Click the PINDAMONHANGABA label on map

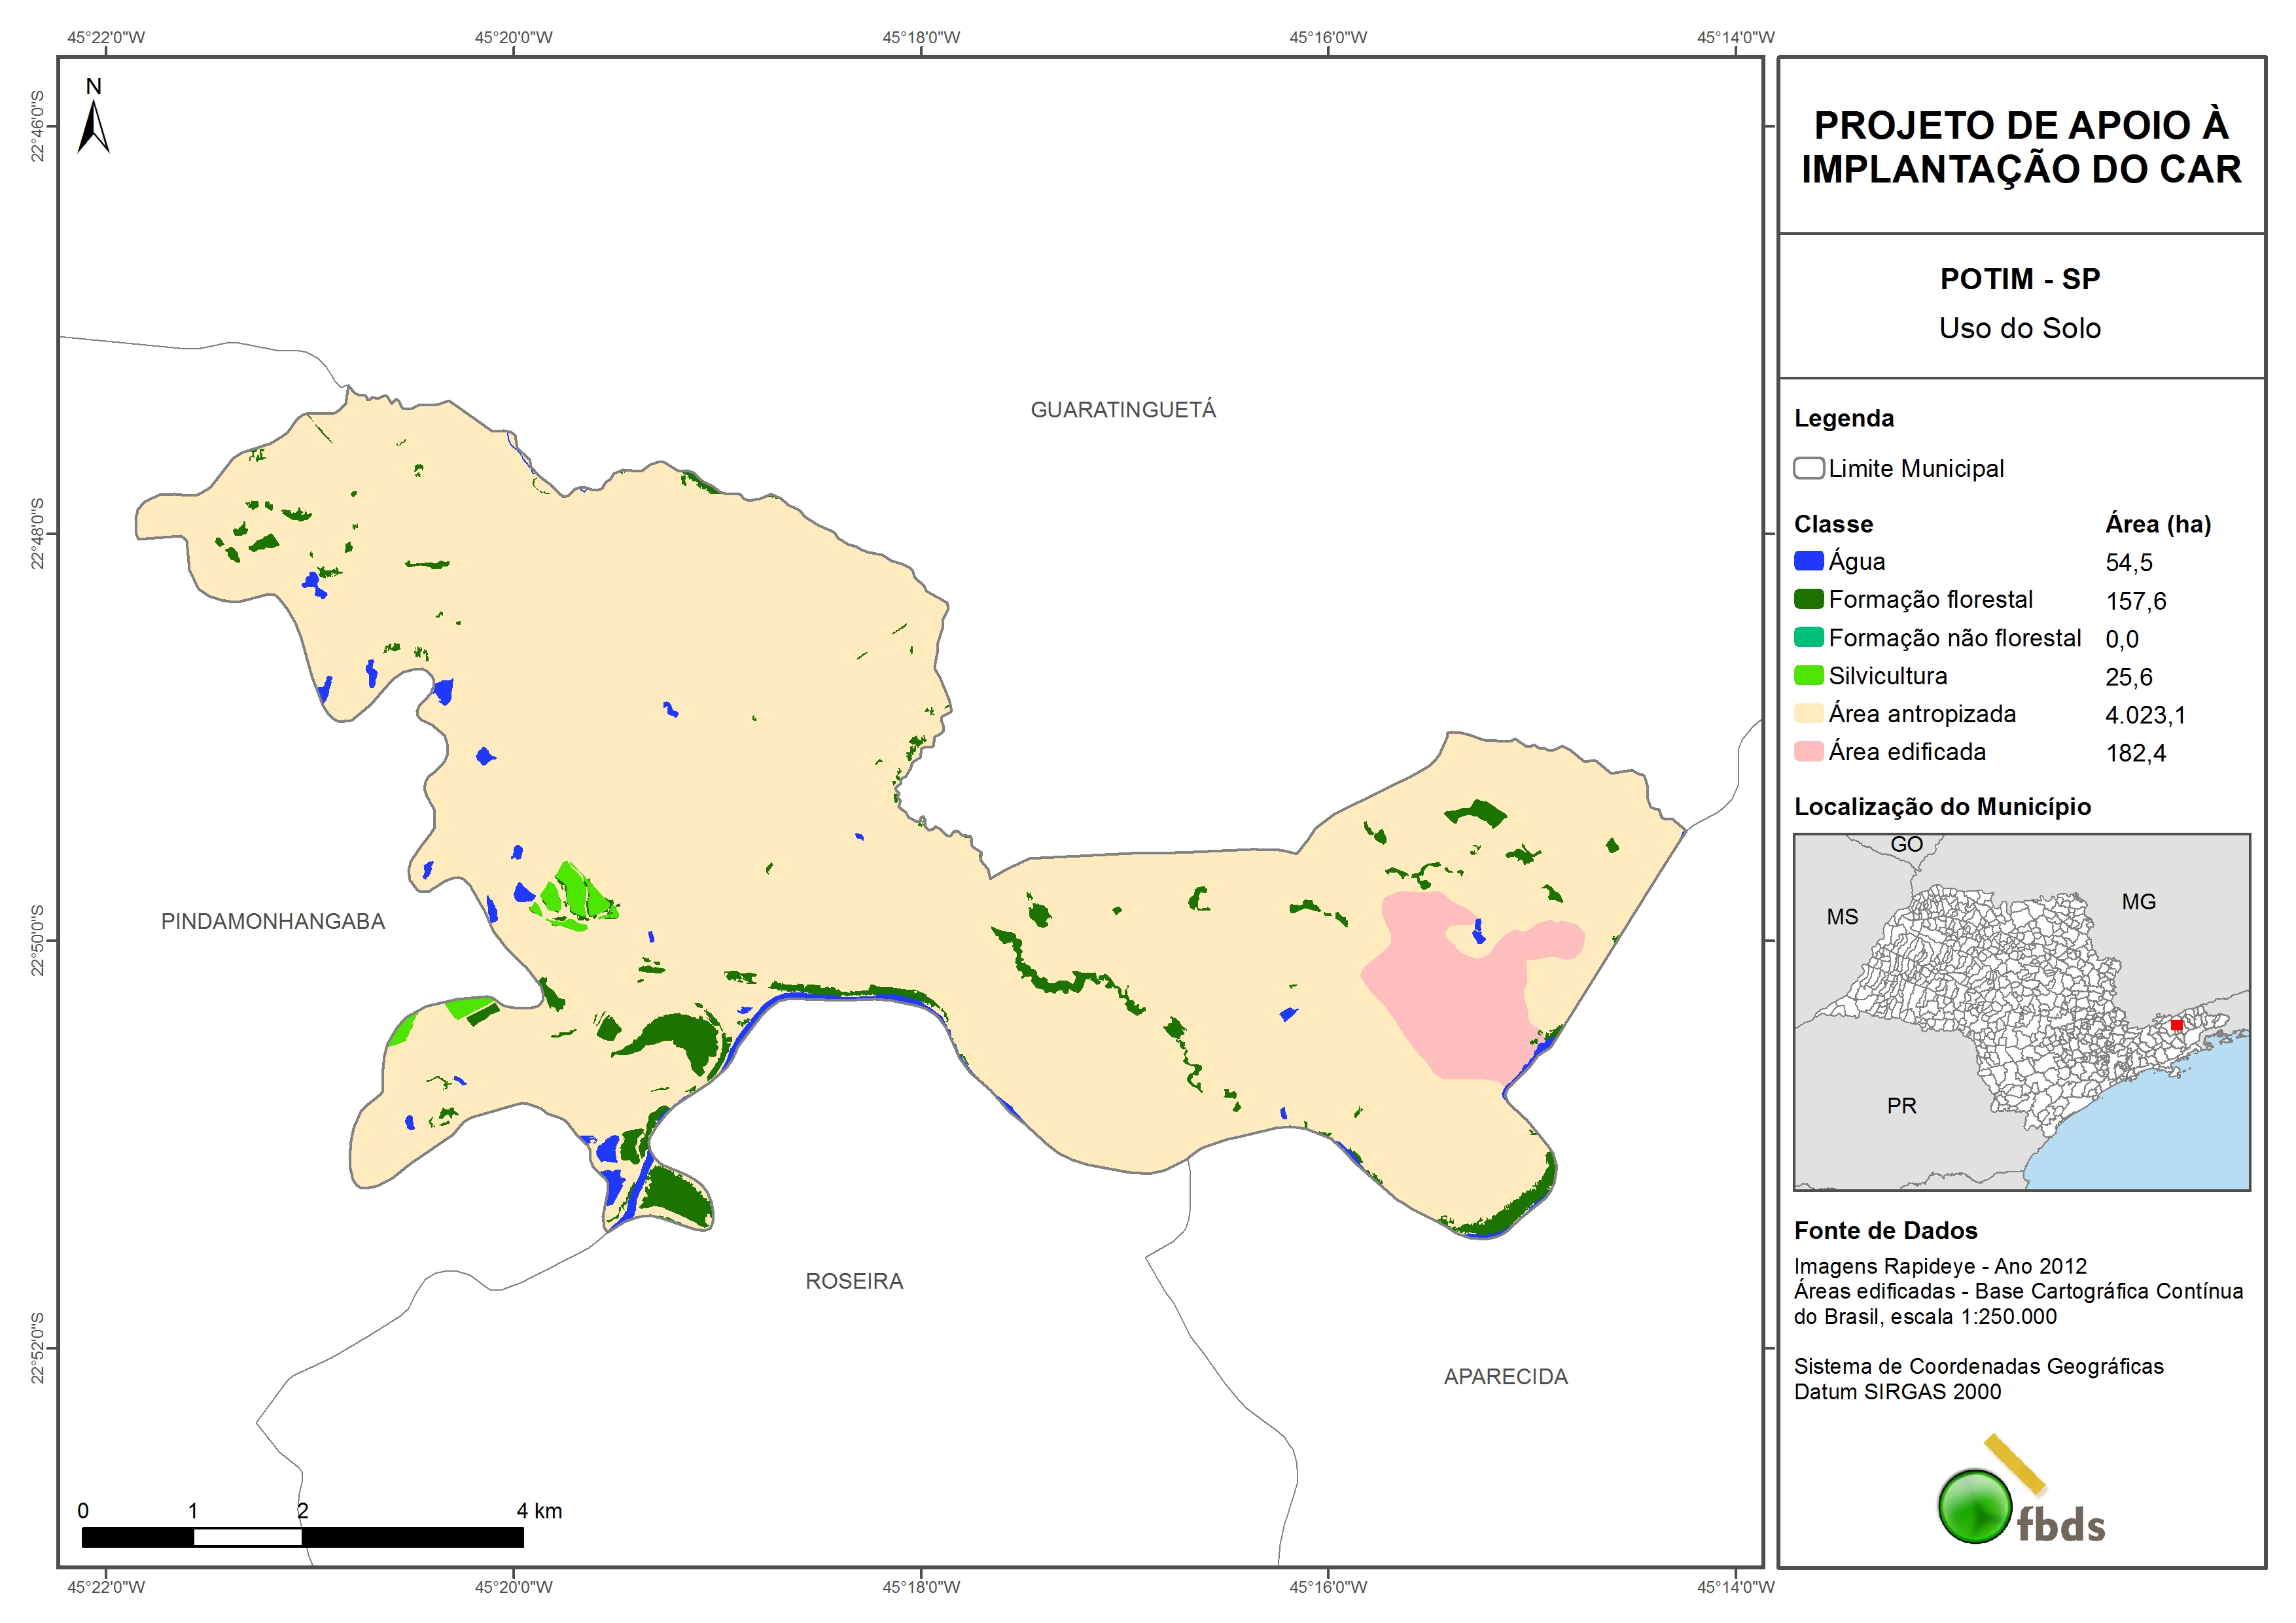click(273, 921)
